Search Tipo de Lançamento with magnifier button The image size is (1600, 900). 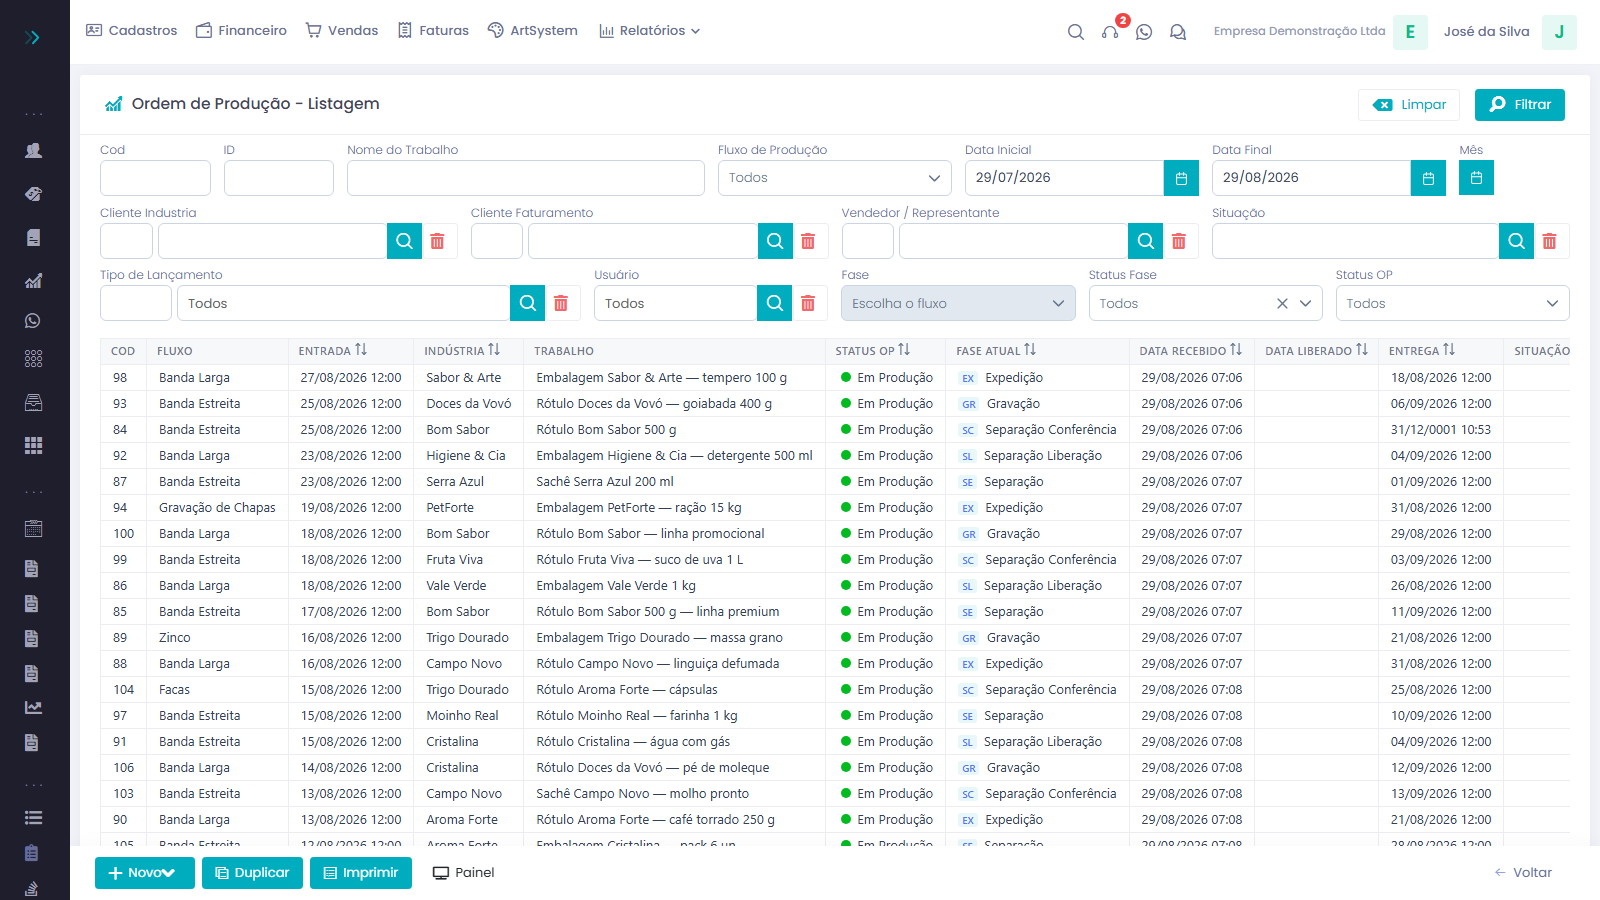528,303
